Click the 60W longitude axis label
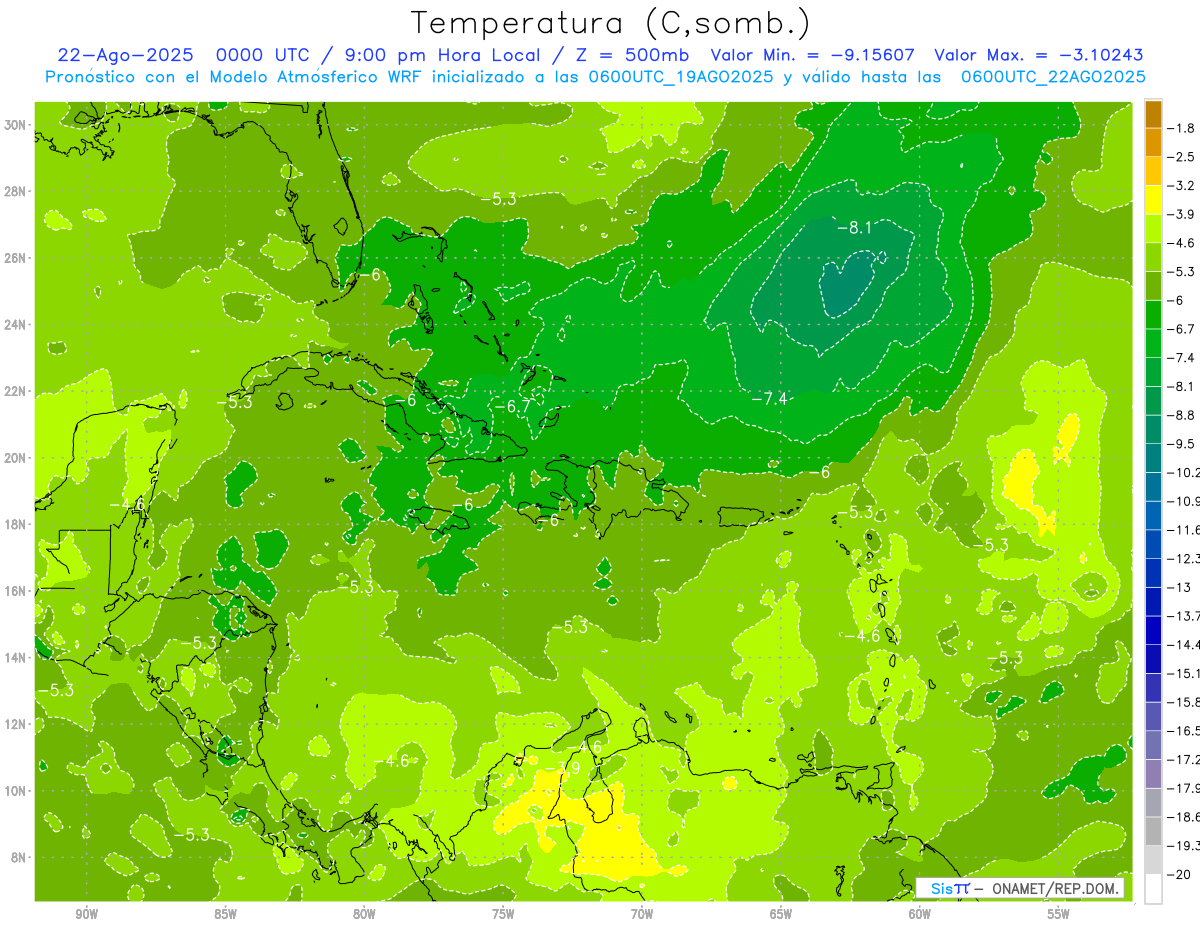The image size is (1200, 927). (x=920, y=913)
